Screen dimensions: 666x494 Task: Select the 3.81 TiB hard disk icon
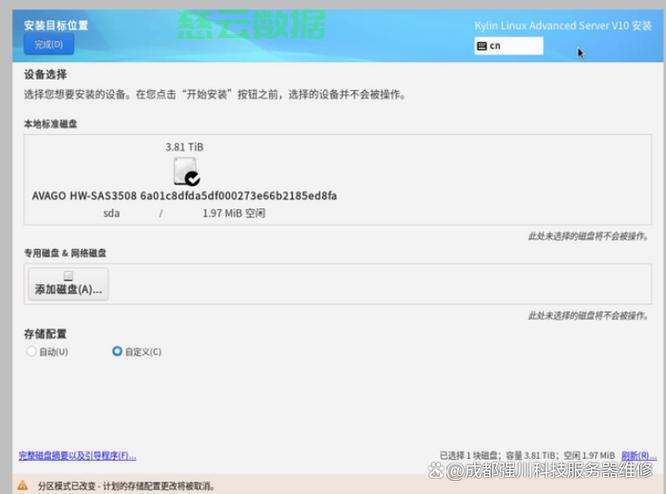pos(186,172)
